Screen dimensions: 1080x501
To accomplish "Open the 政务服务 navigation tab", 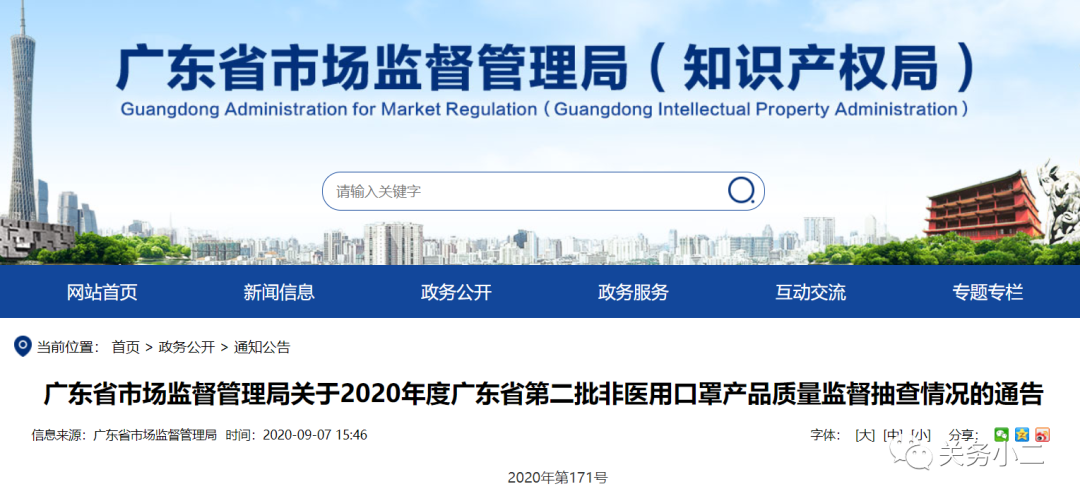I will tap(633, 292).
